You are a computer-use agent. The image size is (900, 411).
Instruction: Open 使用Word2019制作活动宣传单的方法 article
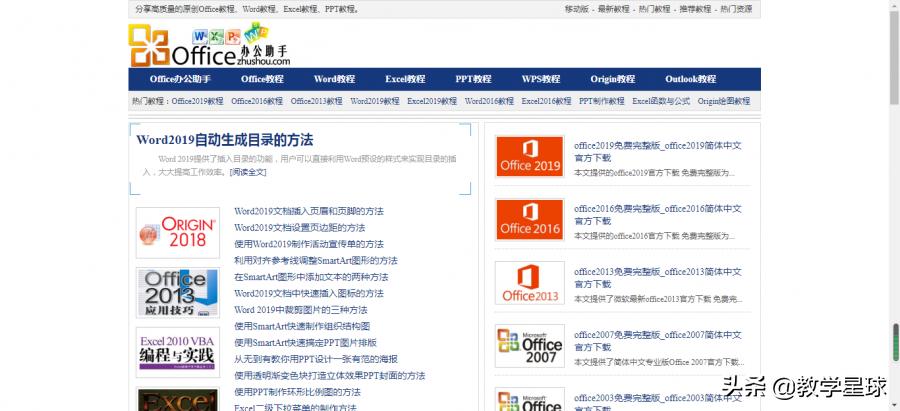[x=309, y=244]
